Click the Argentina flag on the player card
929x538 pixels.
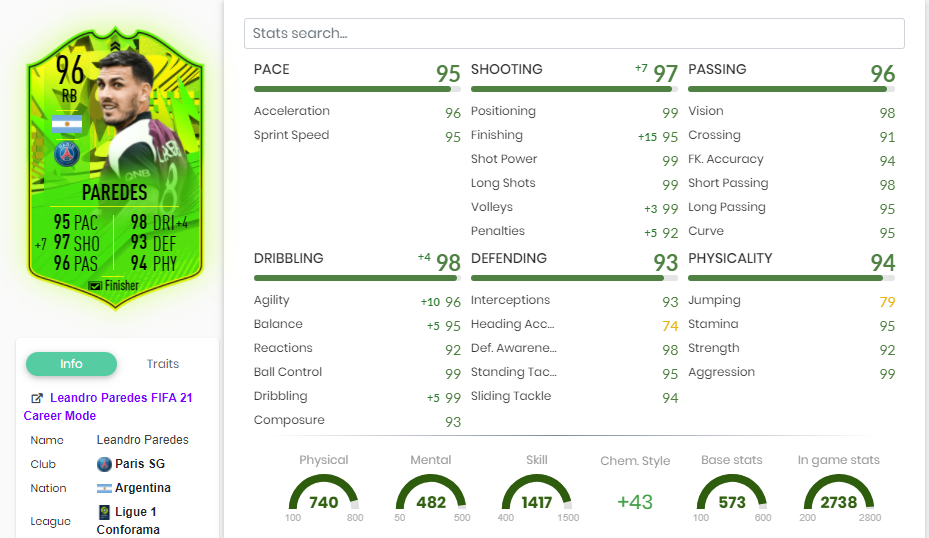pyautogui.click(x=66, y=125)
